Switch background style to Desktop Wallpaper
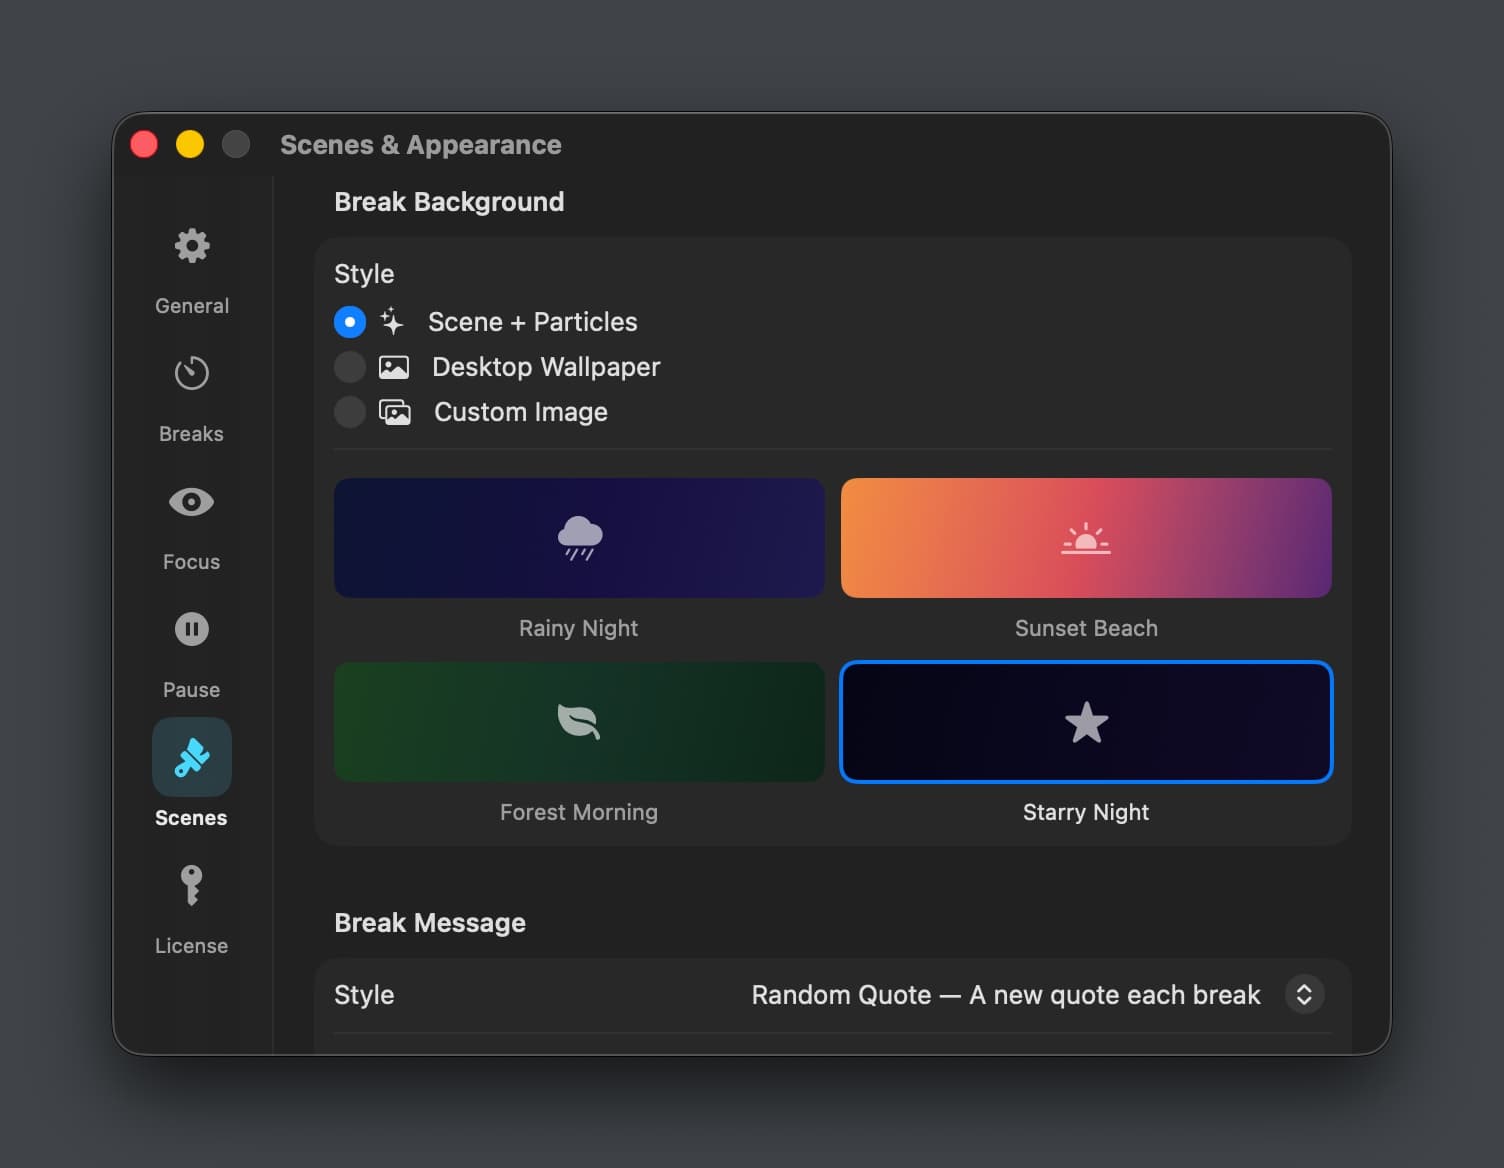Screen dimensions: 1504x1168 click(x=349, y=367)
